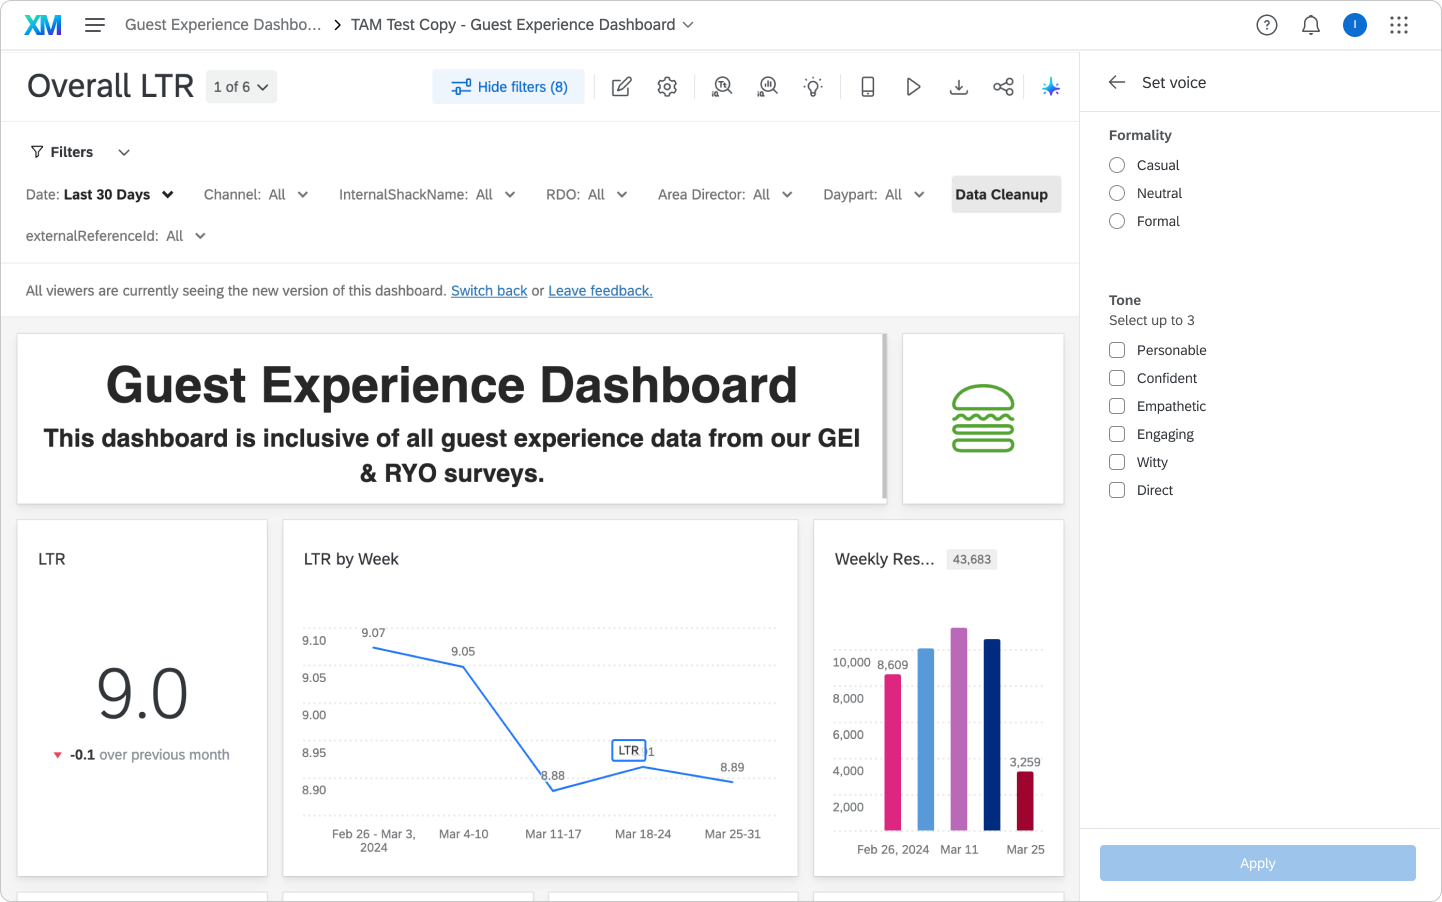Image resolution: width=1442 pixels, height=902 pixels.
Task: Open the user account avatar
Action: (x=1355, y=25)
